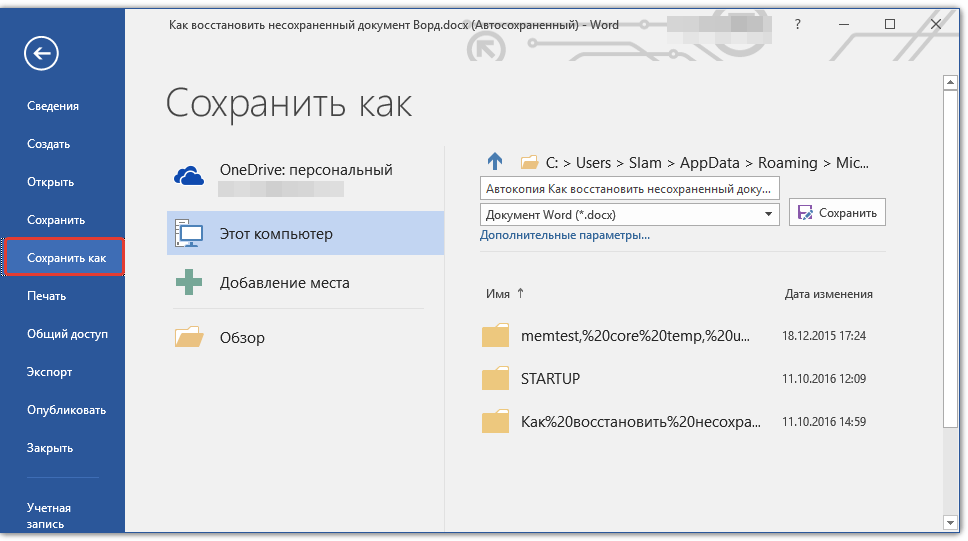968x541 pixels.
Task: Click the OneDrive cloud icon
Action: [x=189, y=177]
